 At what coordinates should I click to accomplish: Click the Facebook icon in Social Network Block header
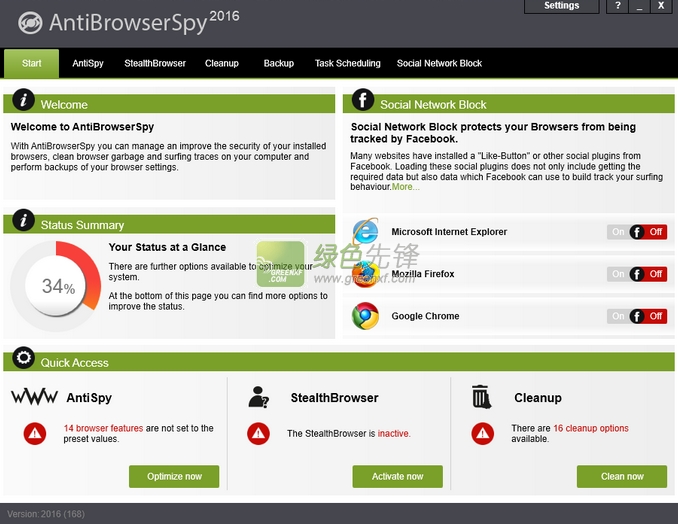(363, 100)
